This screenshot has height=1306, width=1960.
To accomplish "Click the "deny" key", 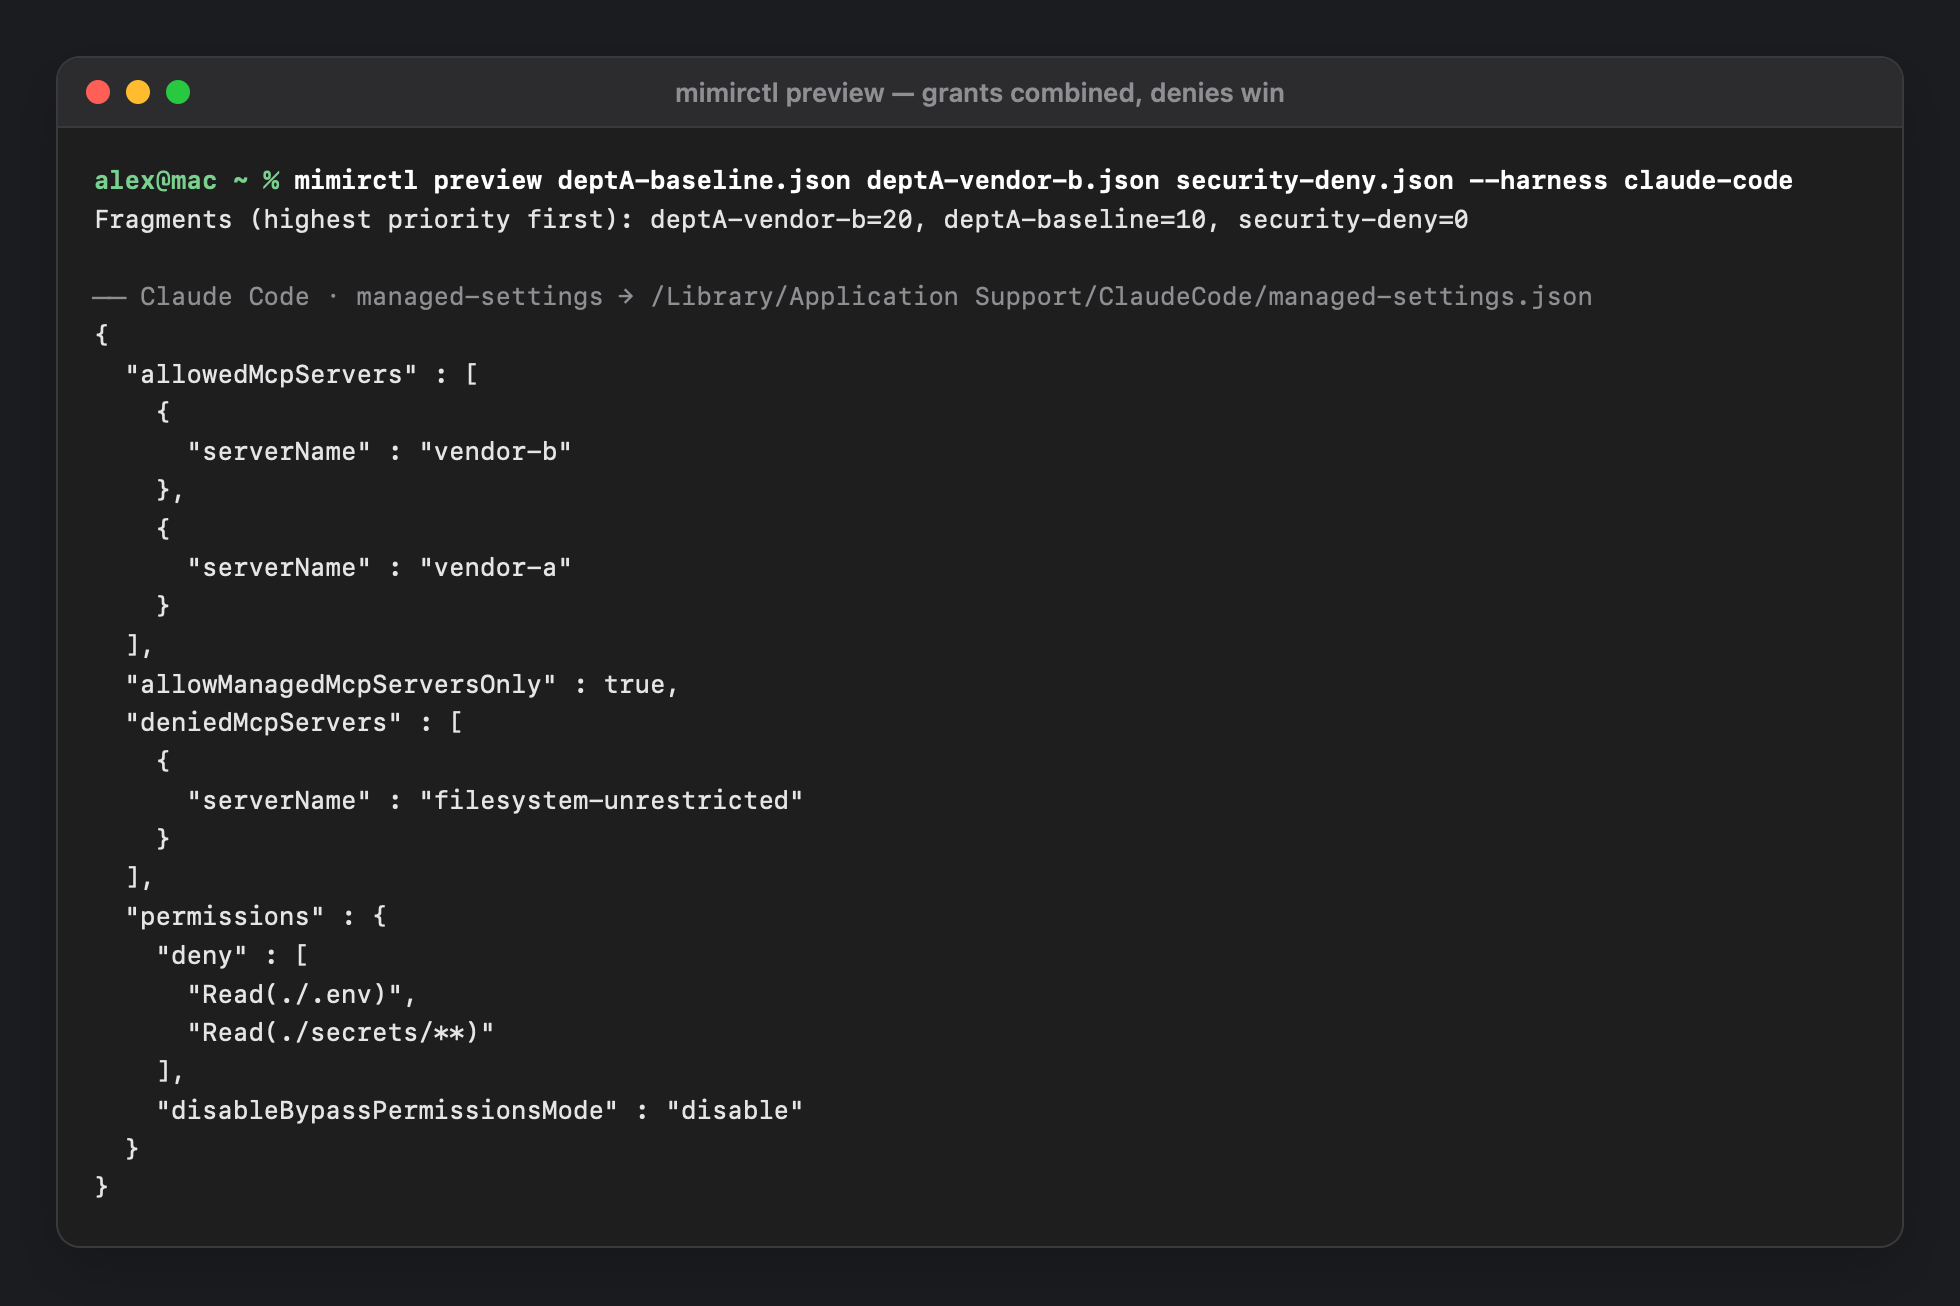I will point(201,955).
